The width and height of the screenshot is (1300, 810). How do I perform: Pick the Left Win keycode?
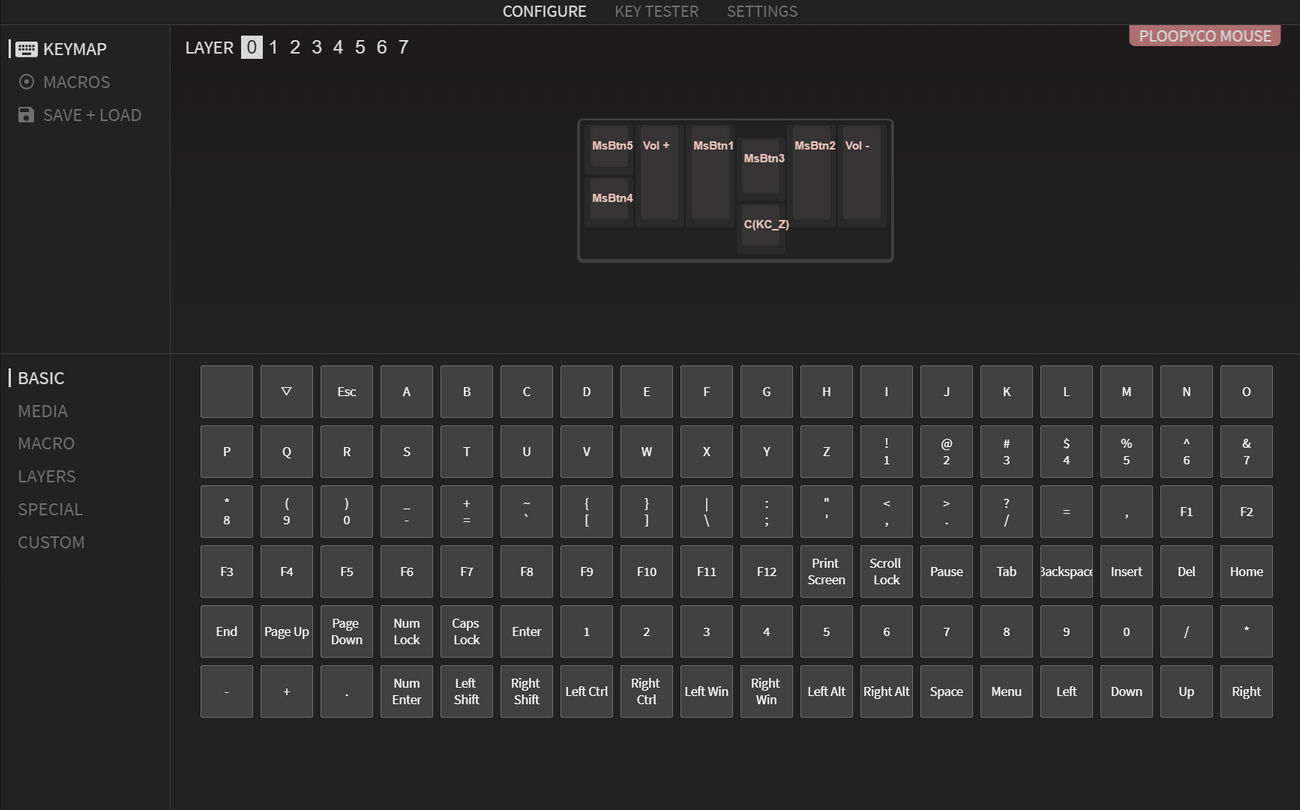706,691
